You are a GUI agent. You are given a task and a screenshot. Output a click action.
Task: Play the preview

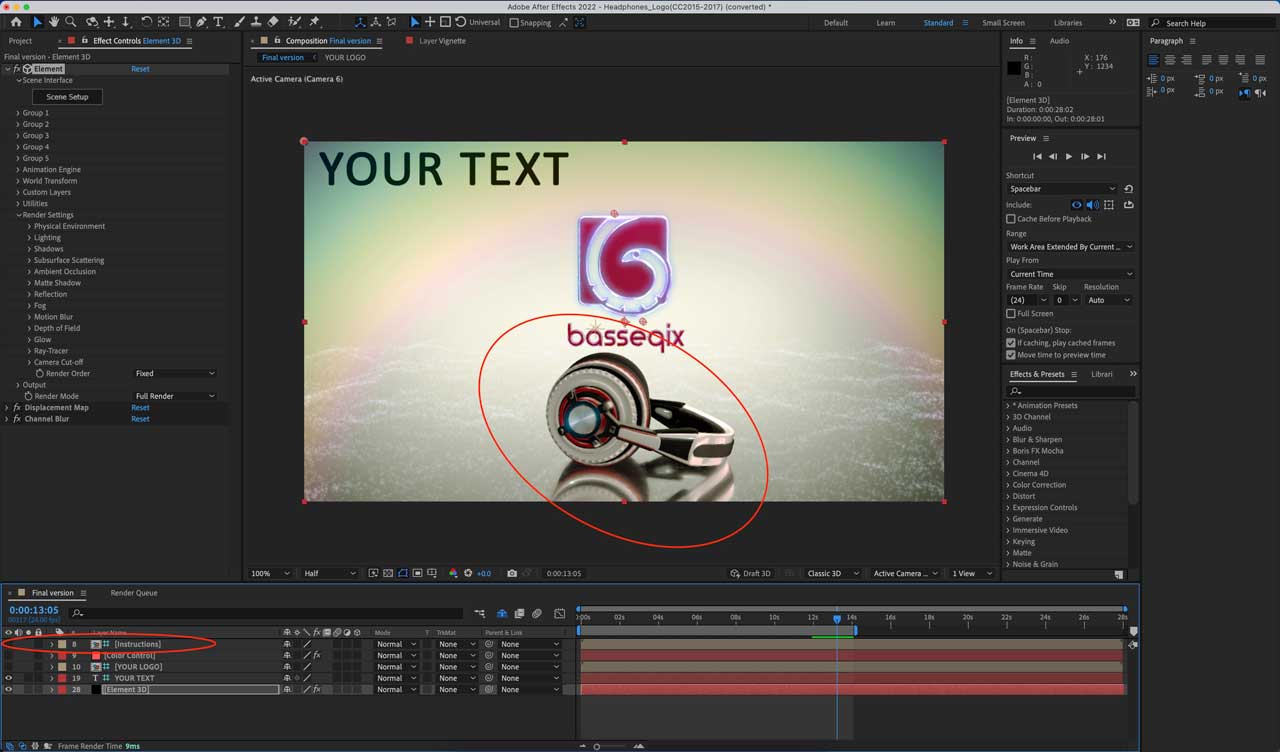click(x=1069, y=157)
